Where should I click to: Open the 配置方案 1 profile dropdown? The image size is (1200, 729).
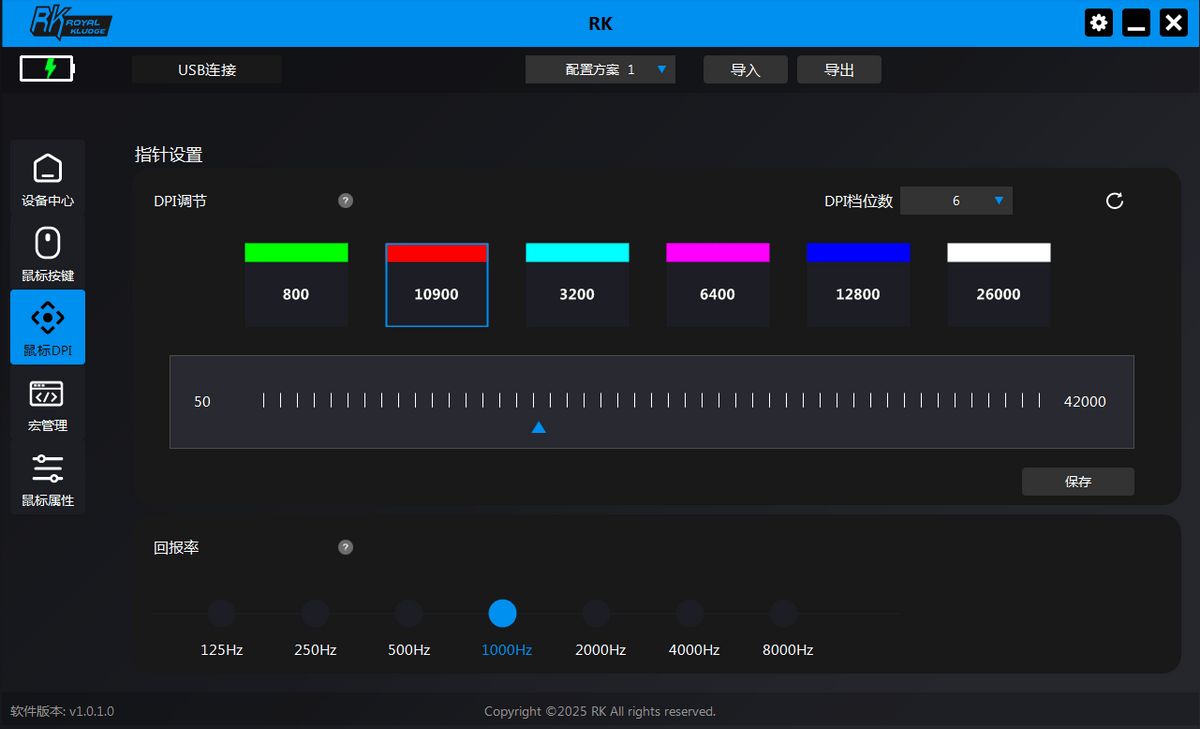point(601,69)
